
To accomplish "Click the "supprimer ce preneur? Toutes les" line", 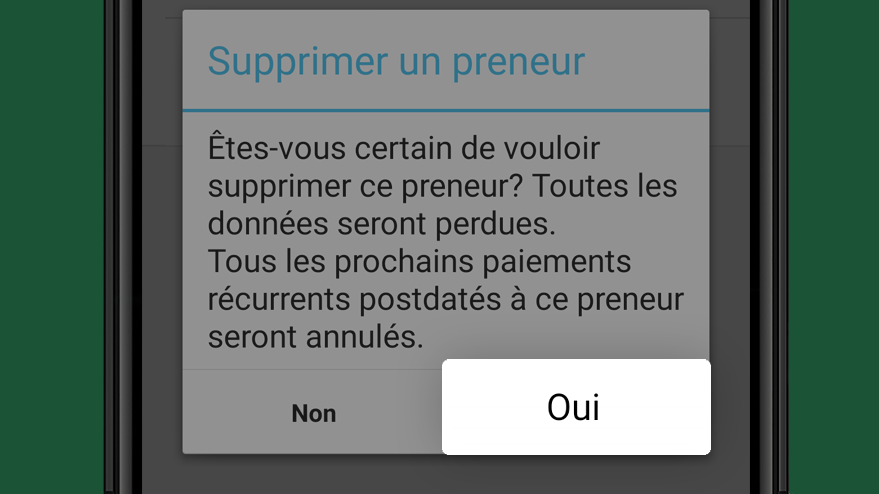I will (x=442, y=186).
